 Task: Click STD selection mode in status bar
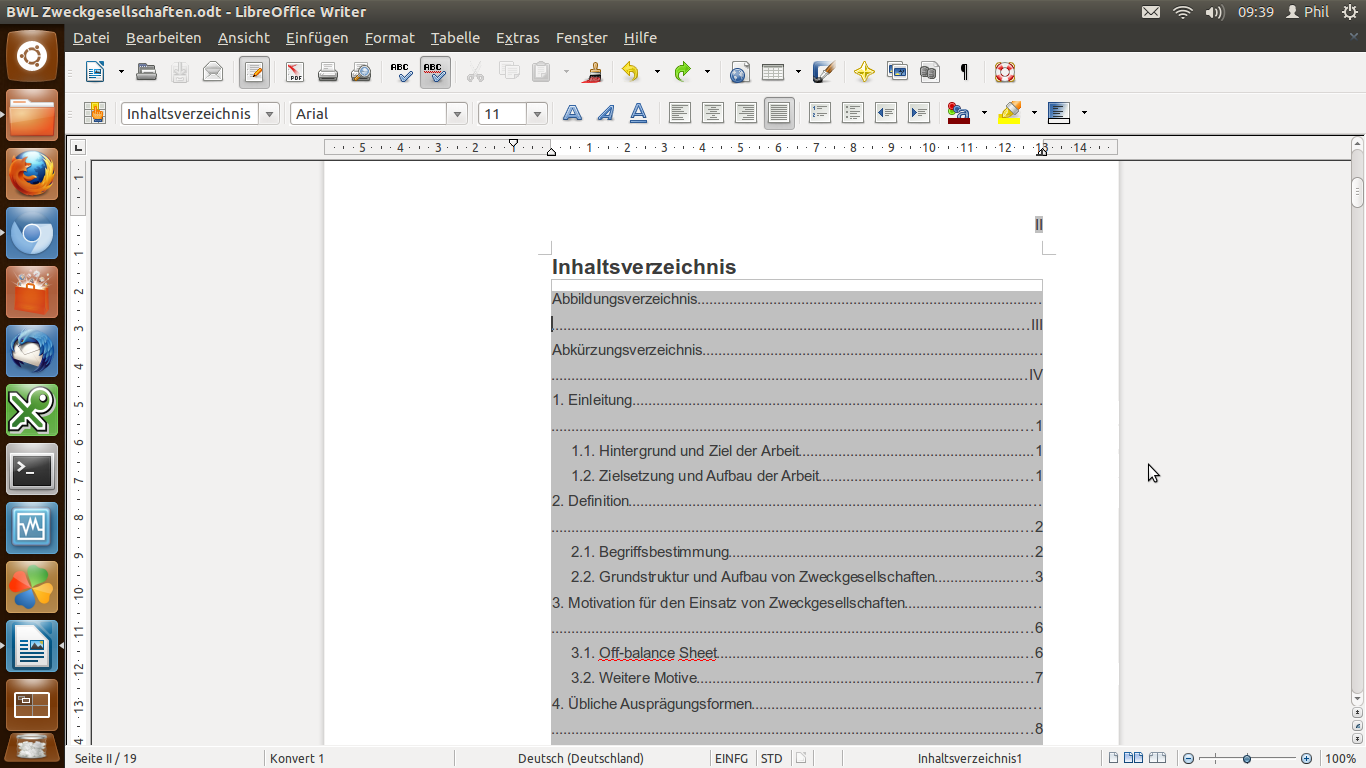click(x=772, y=758)
